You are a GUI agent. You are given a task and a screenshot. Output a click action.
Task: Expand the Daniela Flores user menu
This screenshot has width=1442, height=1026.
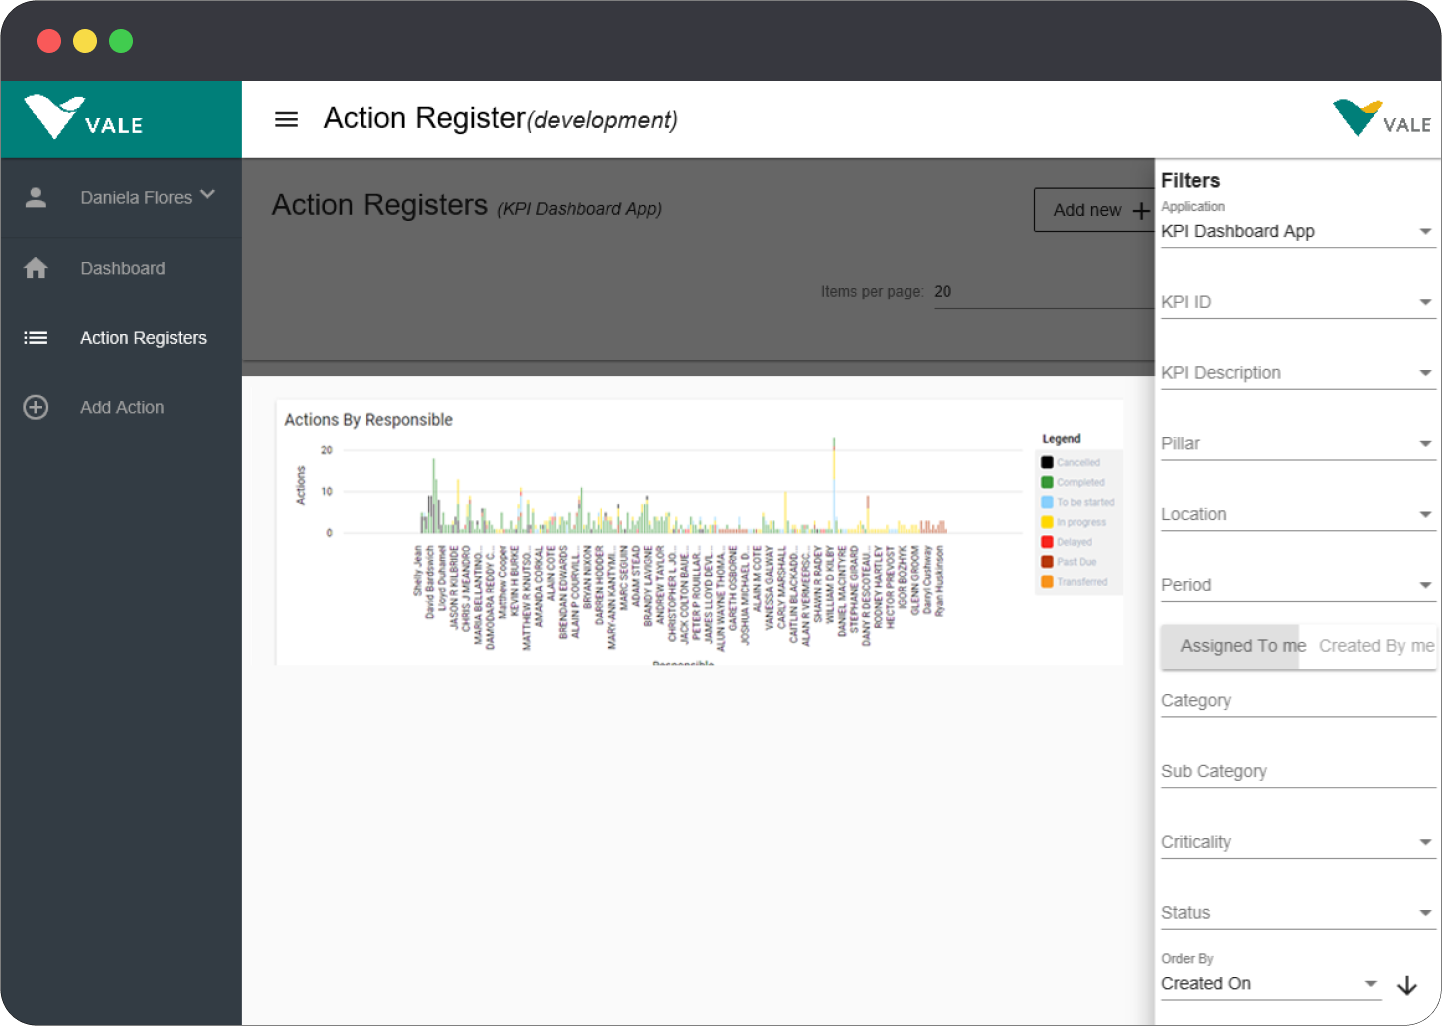[x=147, y=197]
